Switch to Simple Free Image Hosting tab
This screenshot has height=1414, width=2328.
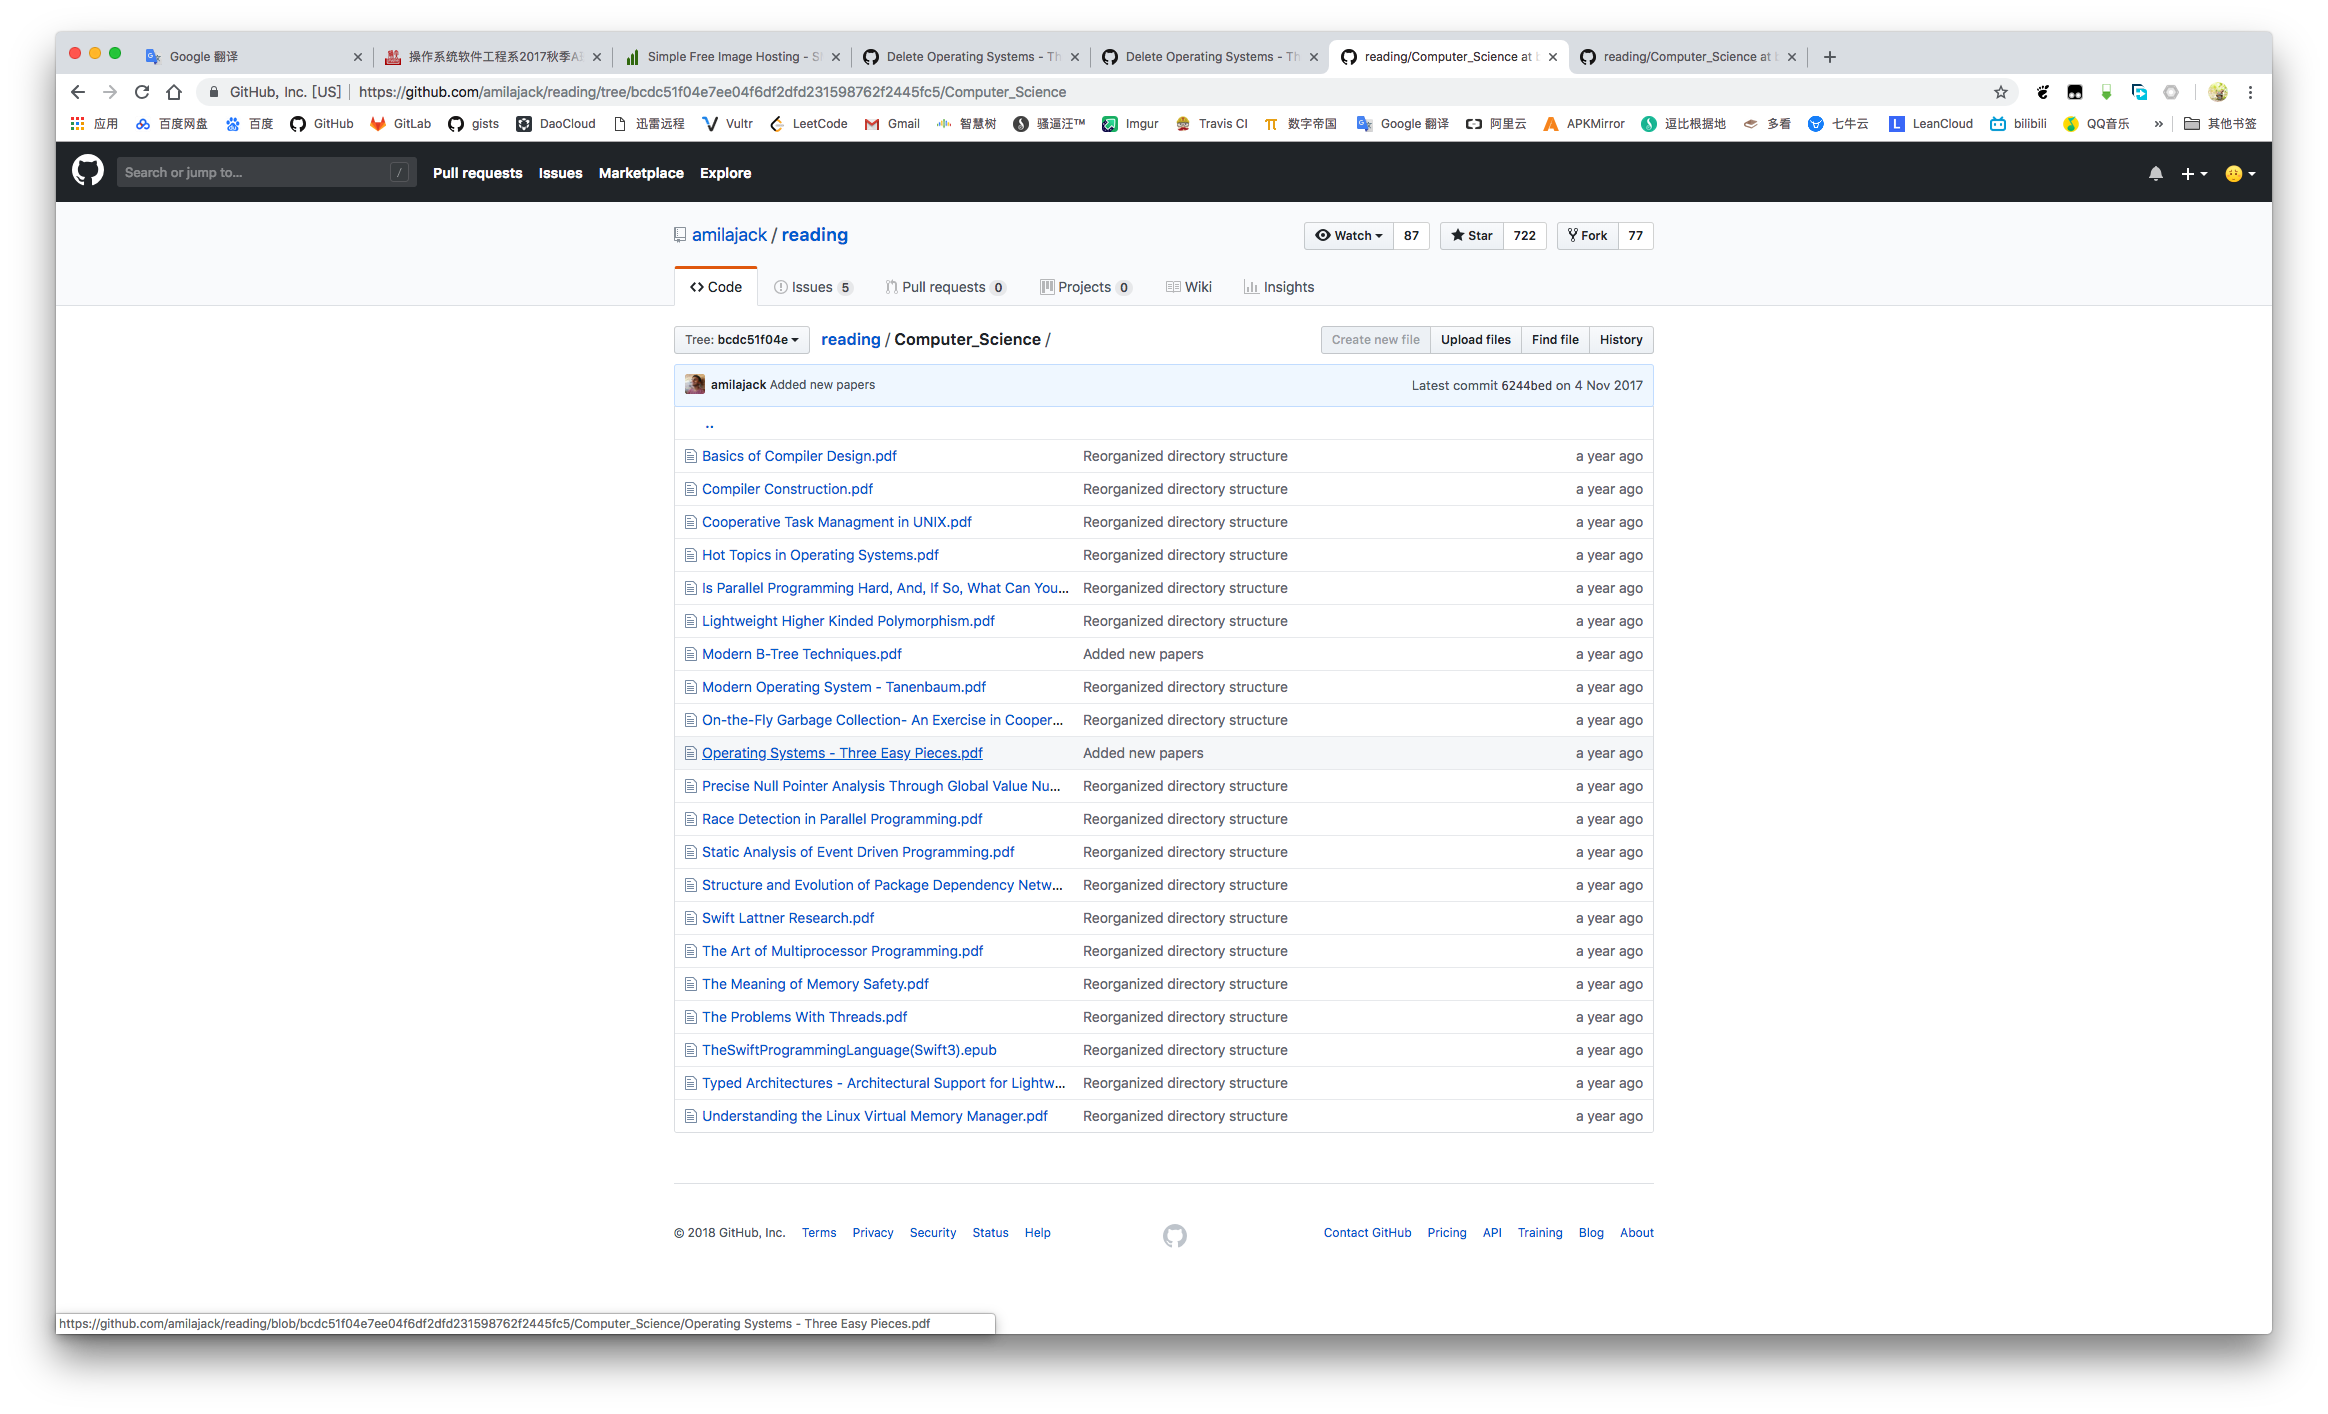[733, 57]
